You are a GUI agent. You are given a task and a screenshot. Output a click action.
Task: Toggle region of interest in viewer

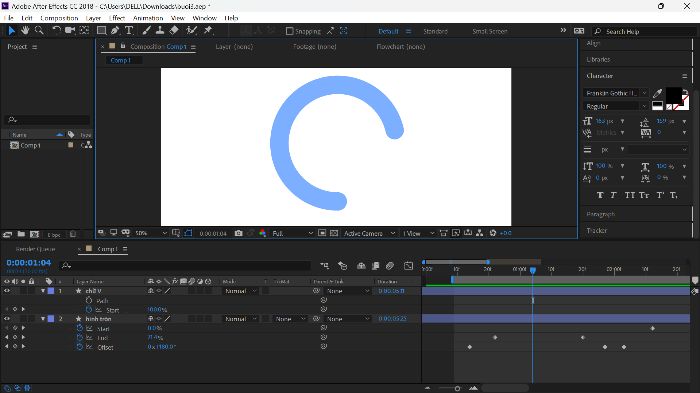(322, 233)
